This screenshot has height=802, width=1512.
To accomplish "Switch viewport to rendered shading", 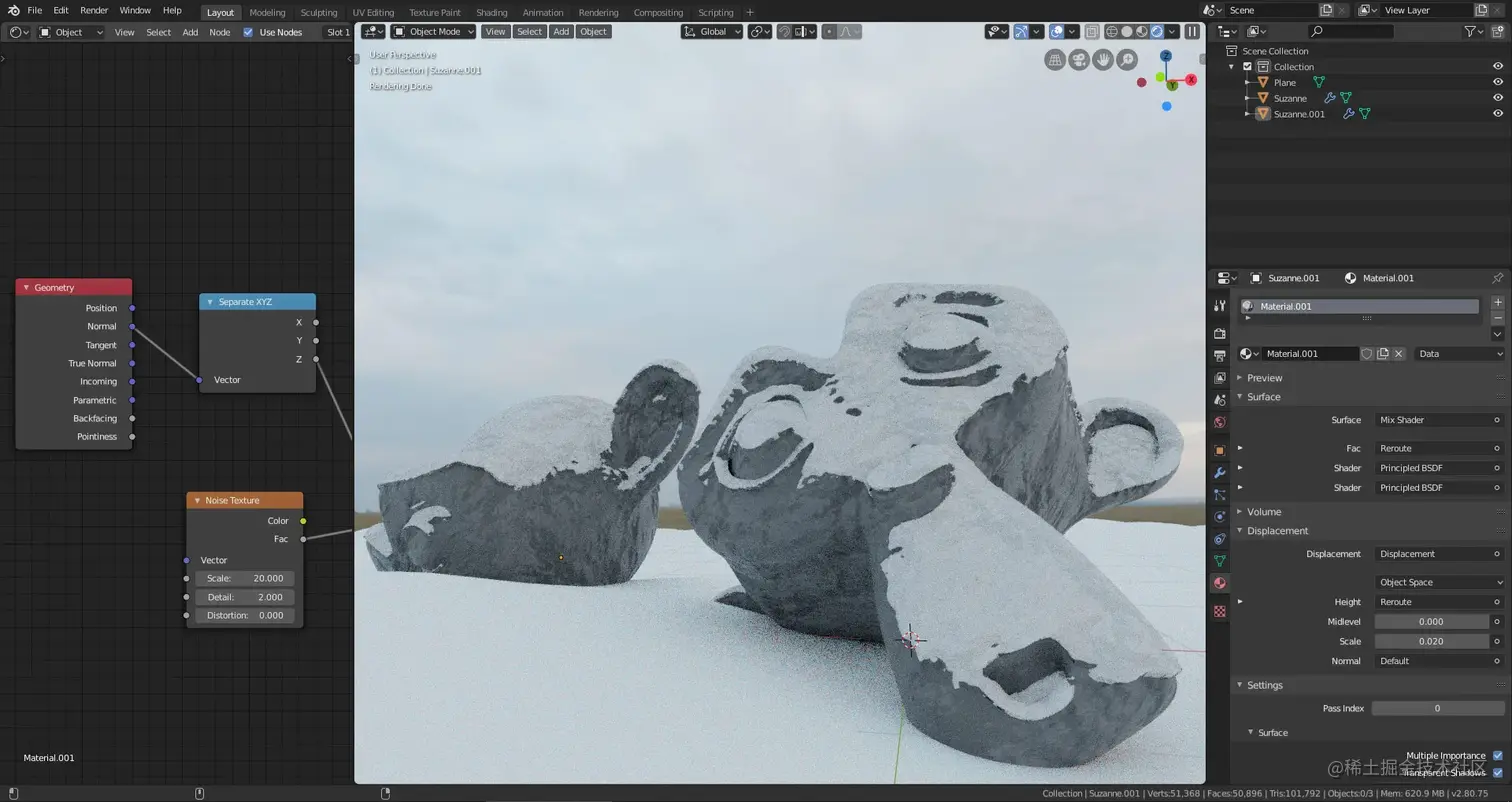I will (x=1157, y=32).
